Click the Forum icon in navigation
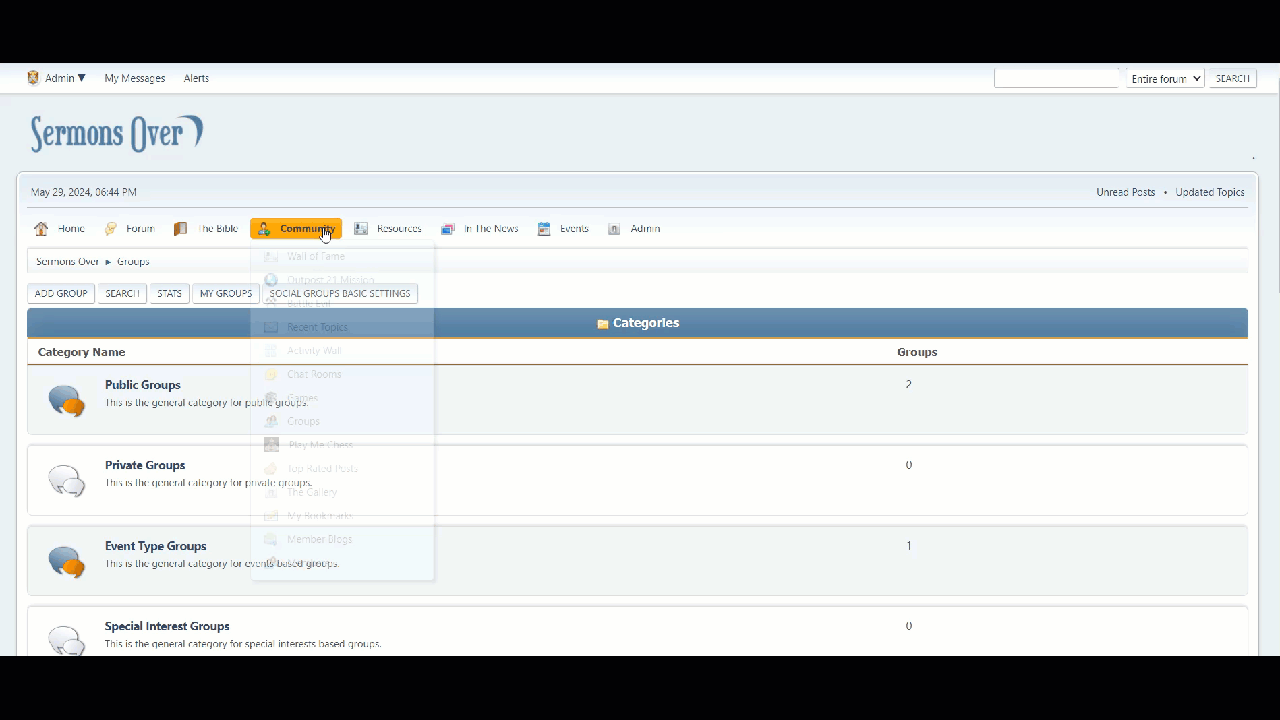Screen dimensions: 1280x720 point(111,229)
